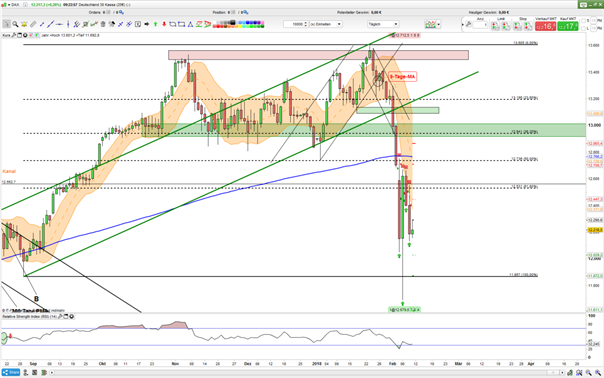Click the scrollbar left arrow

point(52,373)
